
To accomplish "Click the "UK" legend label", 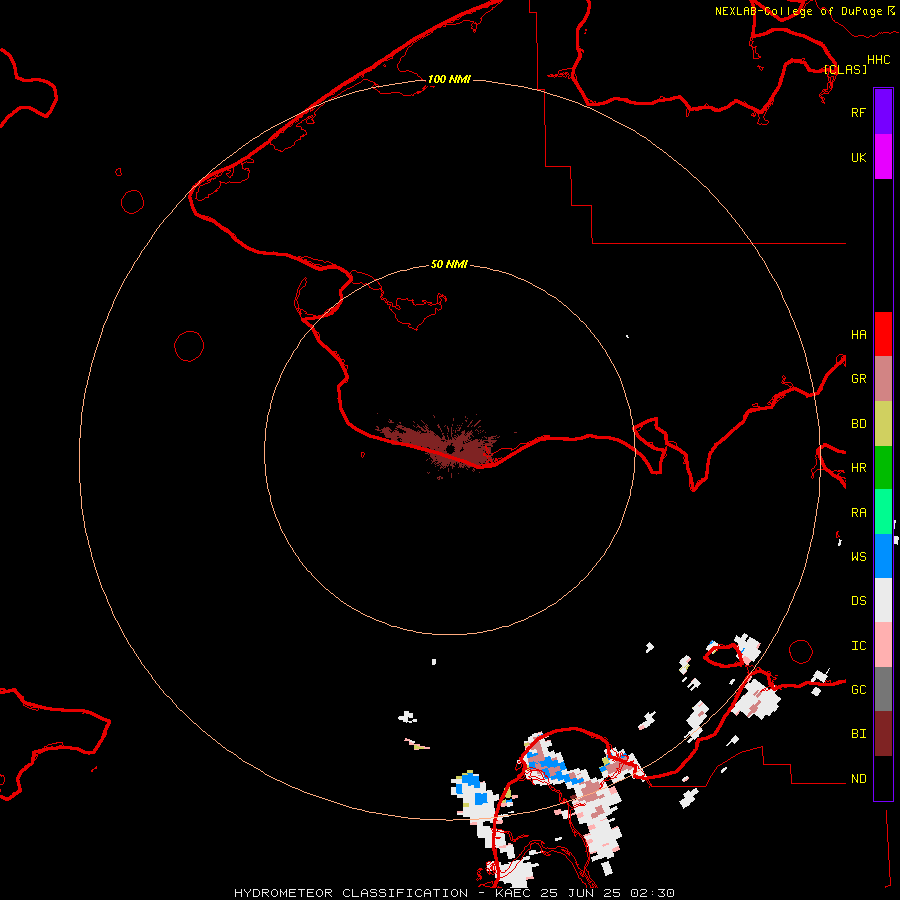I will (859, 157).
